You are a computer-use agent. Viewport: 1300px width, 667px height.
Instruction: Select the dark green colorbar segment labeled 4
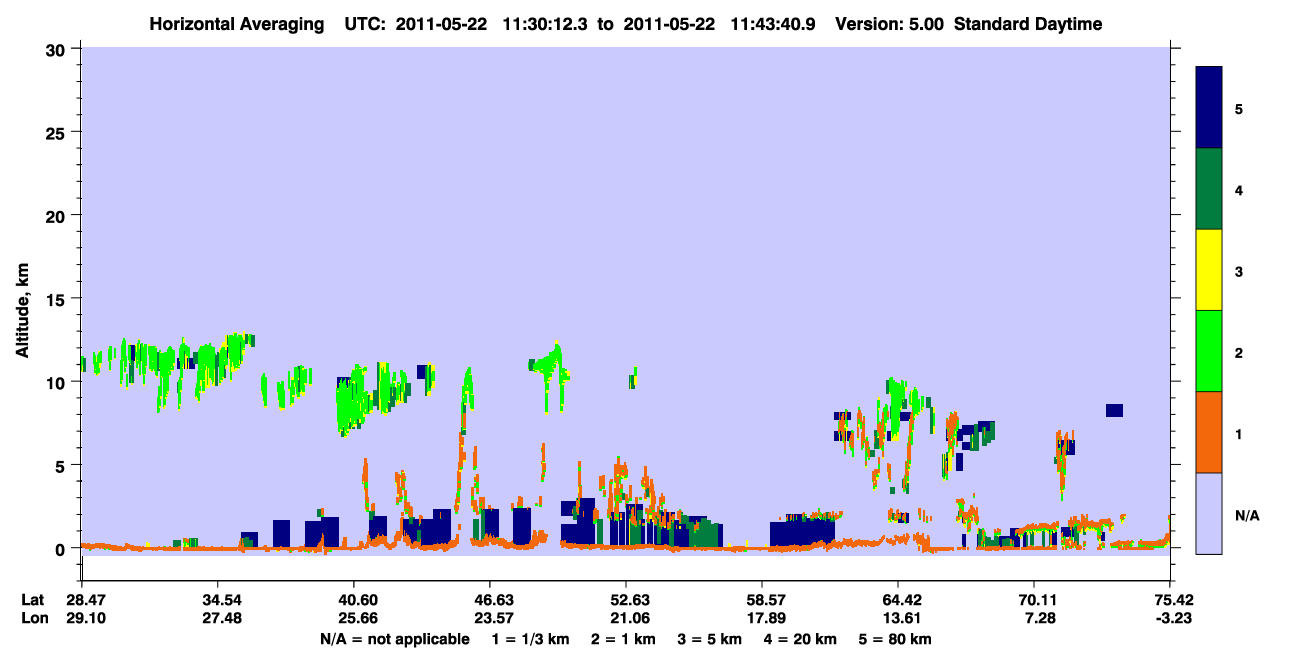(x=1209, y=189)
